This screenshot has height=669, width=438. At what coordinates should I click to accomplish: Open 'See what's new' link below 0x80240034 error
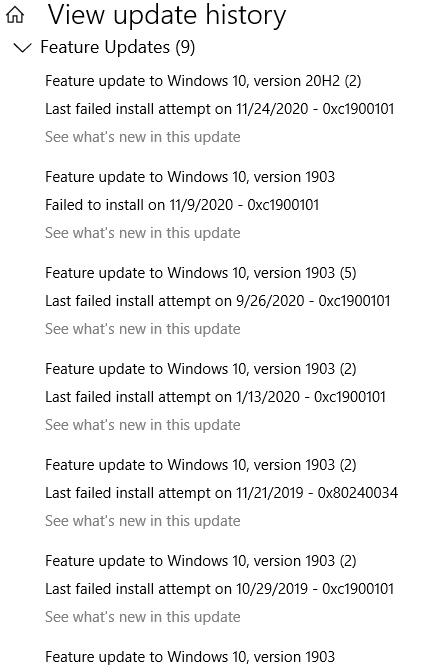143,521
